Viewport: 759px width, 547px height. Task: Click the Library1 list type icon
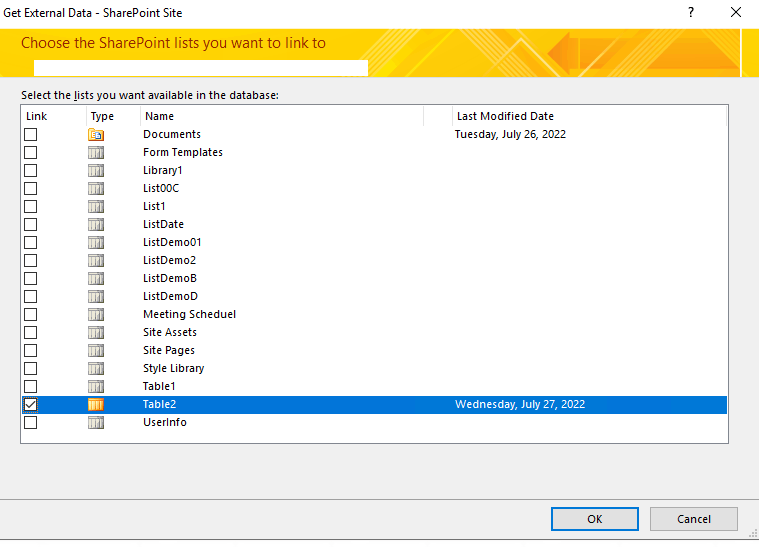(96, 170)
